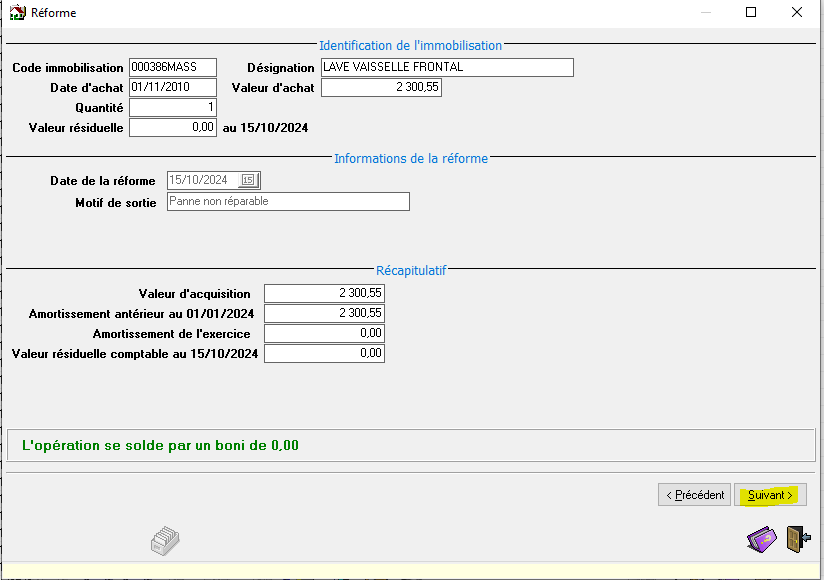Edit the Motif de sortie field

point(288,201)
